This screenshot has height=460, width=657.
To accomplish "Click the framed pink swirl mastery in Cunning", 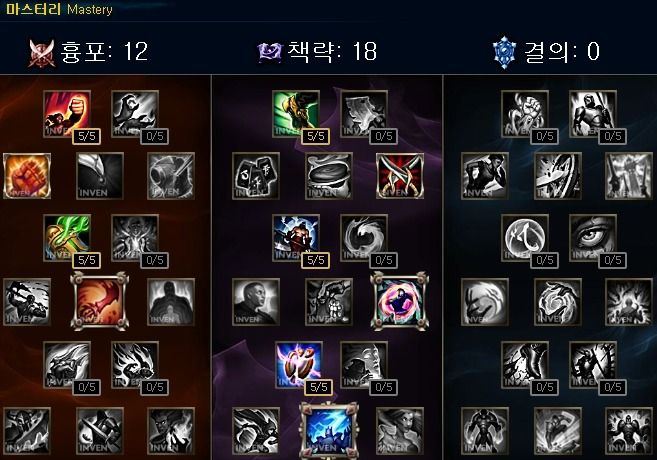I will [x=400, y=301].
